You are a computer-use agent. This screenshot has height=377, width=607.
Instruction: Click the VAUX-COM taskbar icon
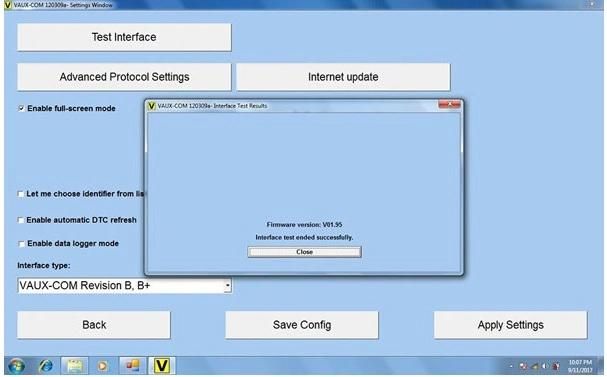click(x=162, y=366)
